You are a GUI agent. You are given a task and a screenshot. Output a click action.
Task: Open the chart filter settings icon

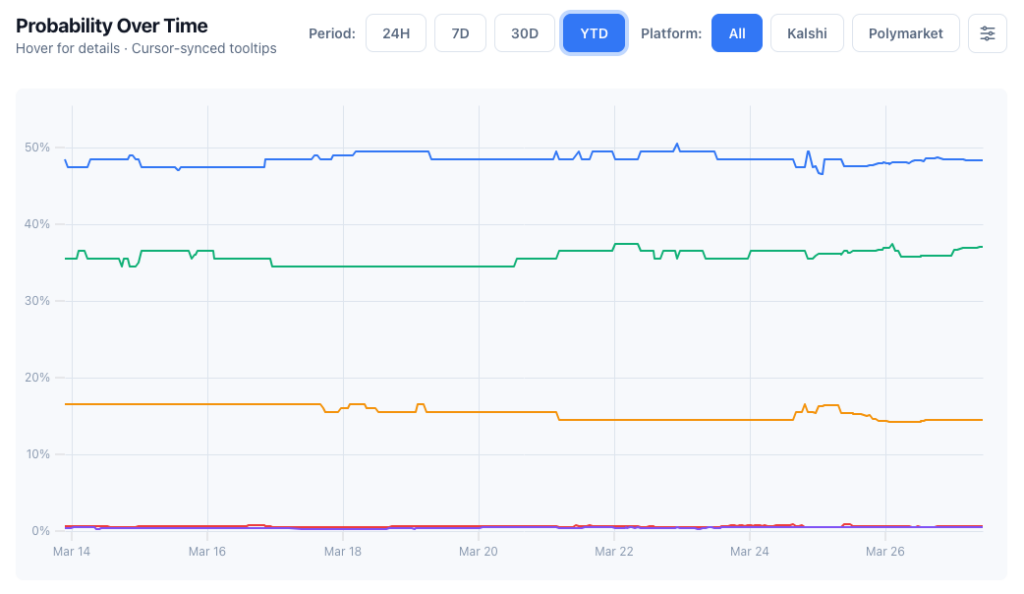987,33
